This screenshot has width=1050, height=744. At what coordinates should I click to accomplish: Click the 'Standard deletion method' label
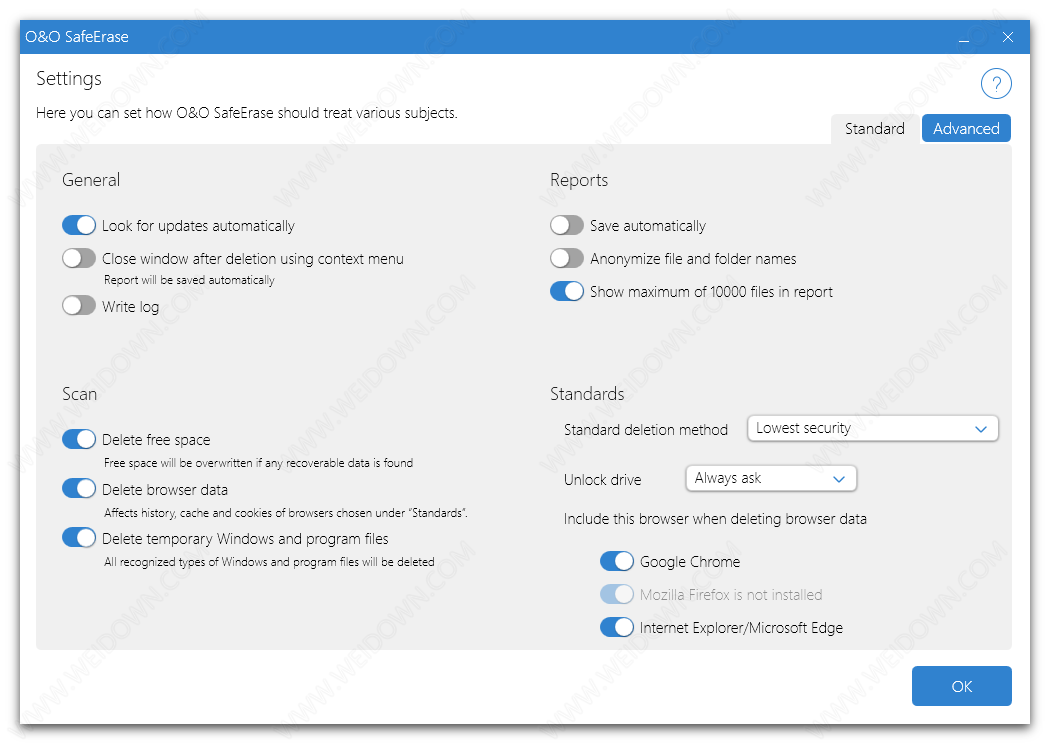coord(646,430)
